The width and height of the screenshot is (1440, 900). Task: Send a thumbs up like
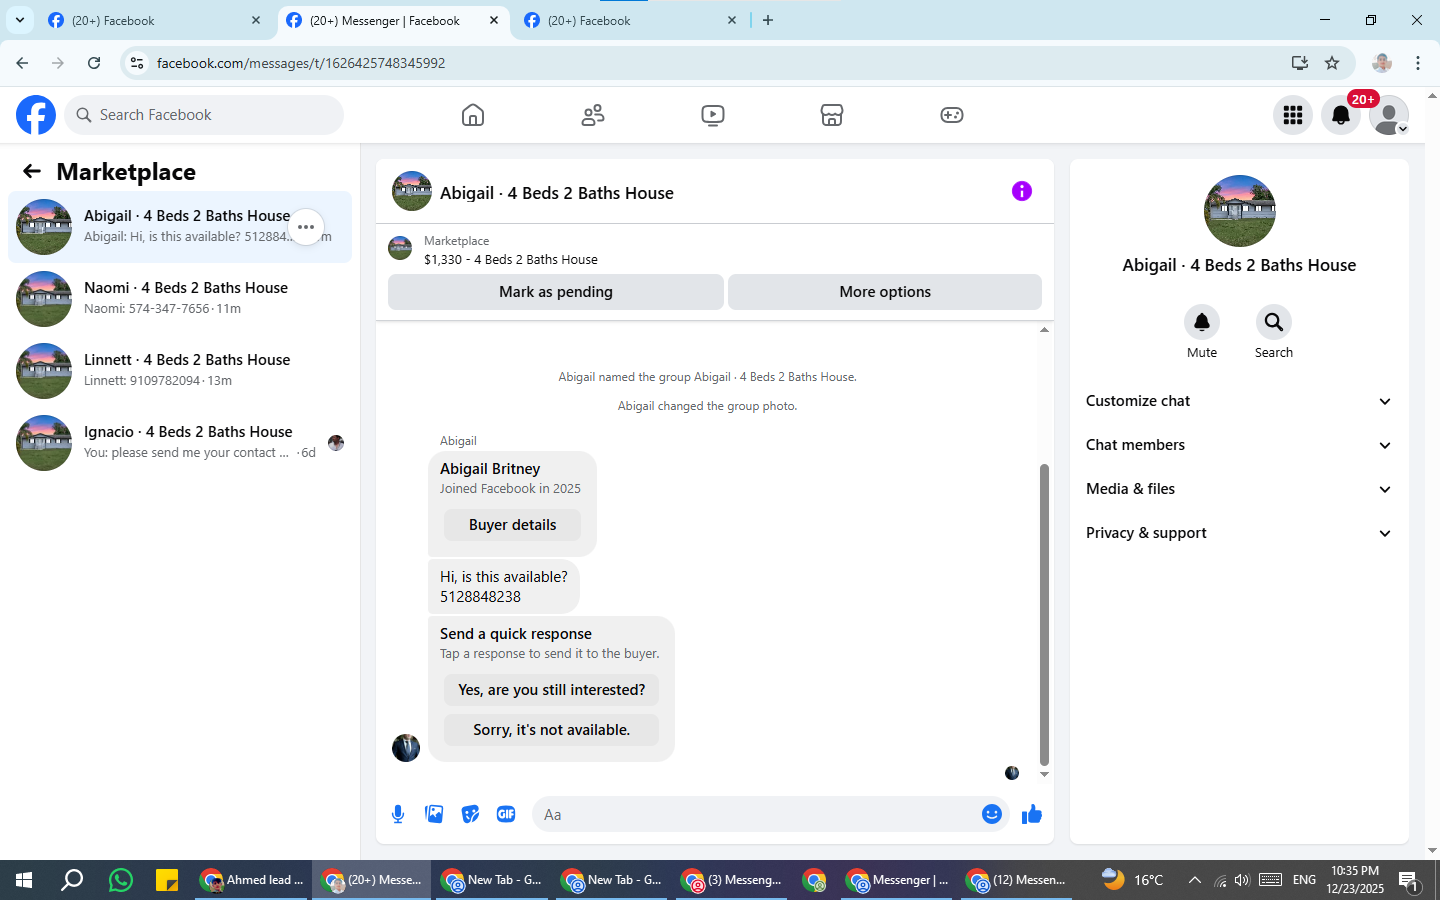click(1032, 814)
